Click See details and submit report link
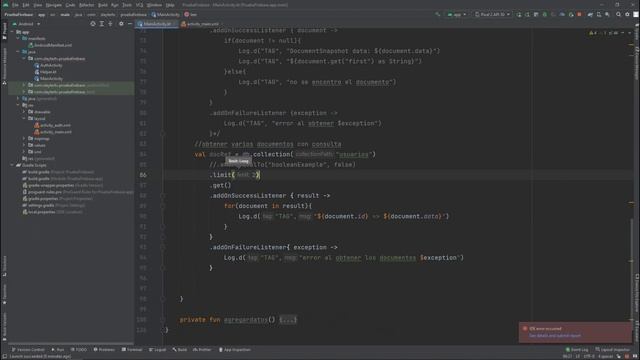Viewport: 640px width, 360px height. (554, 336)
